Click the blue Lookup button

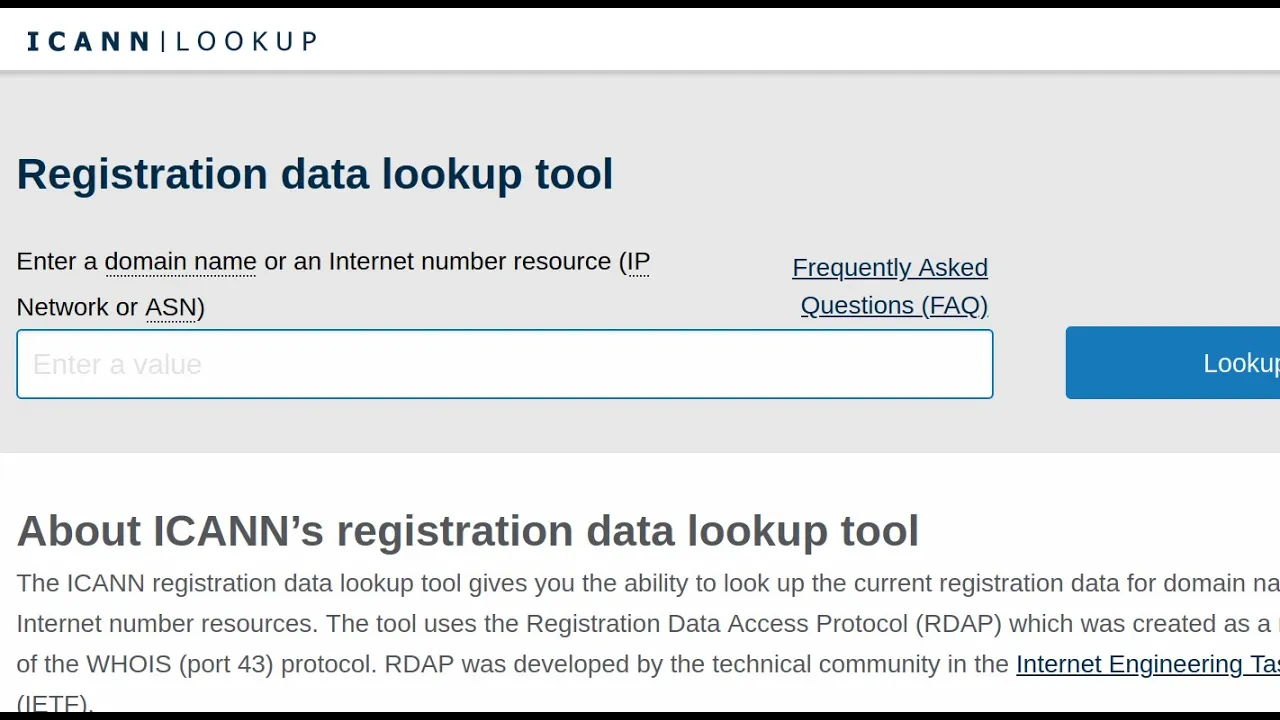click(x=1173, y=363)
